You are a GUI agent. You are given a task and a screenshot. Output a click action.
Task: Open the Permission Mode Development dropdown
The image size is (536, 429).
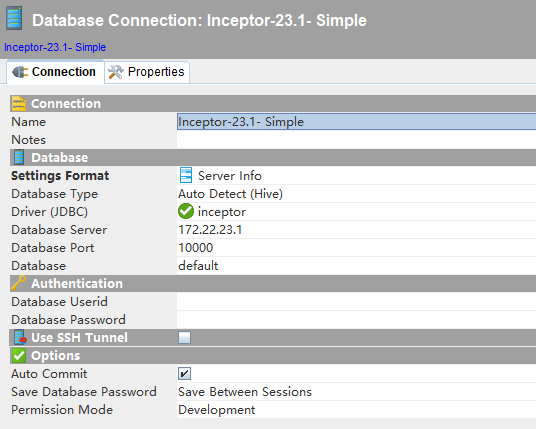(x=356, y=410)
